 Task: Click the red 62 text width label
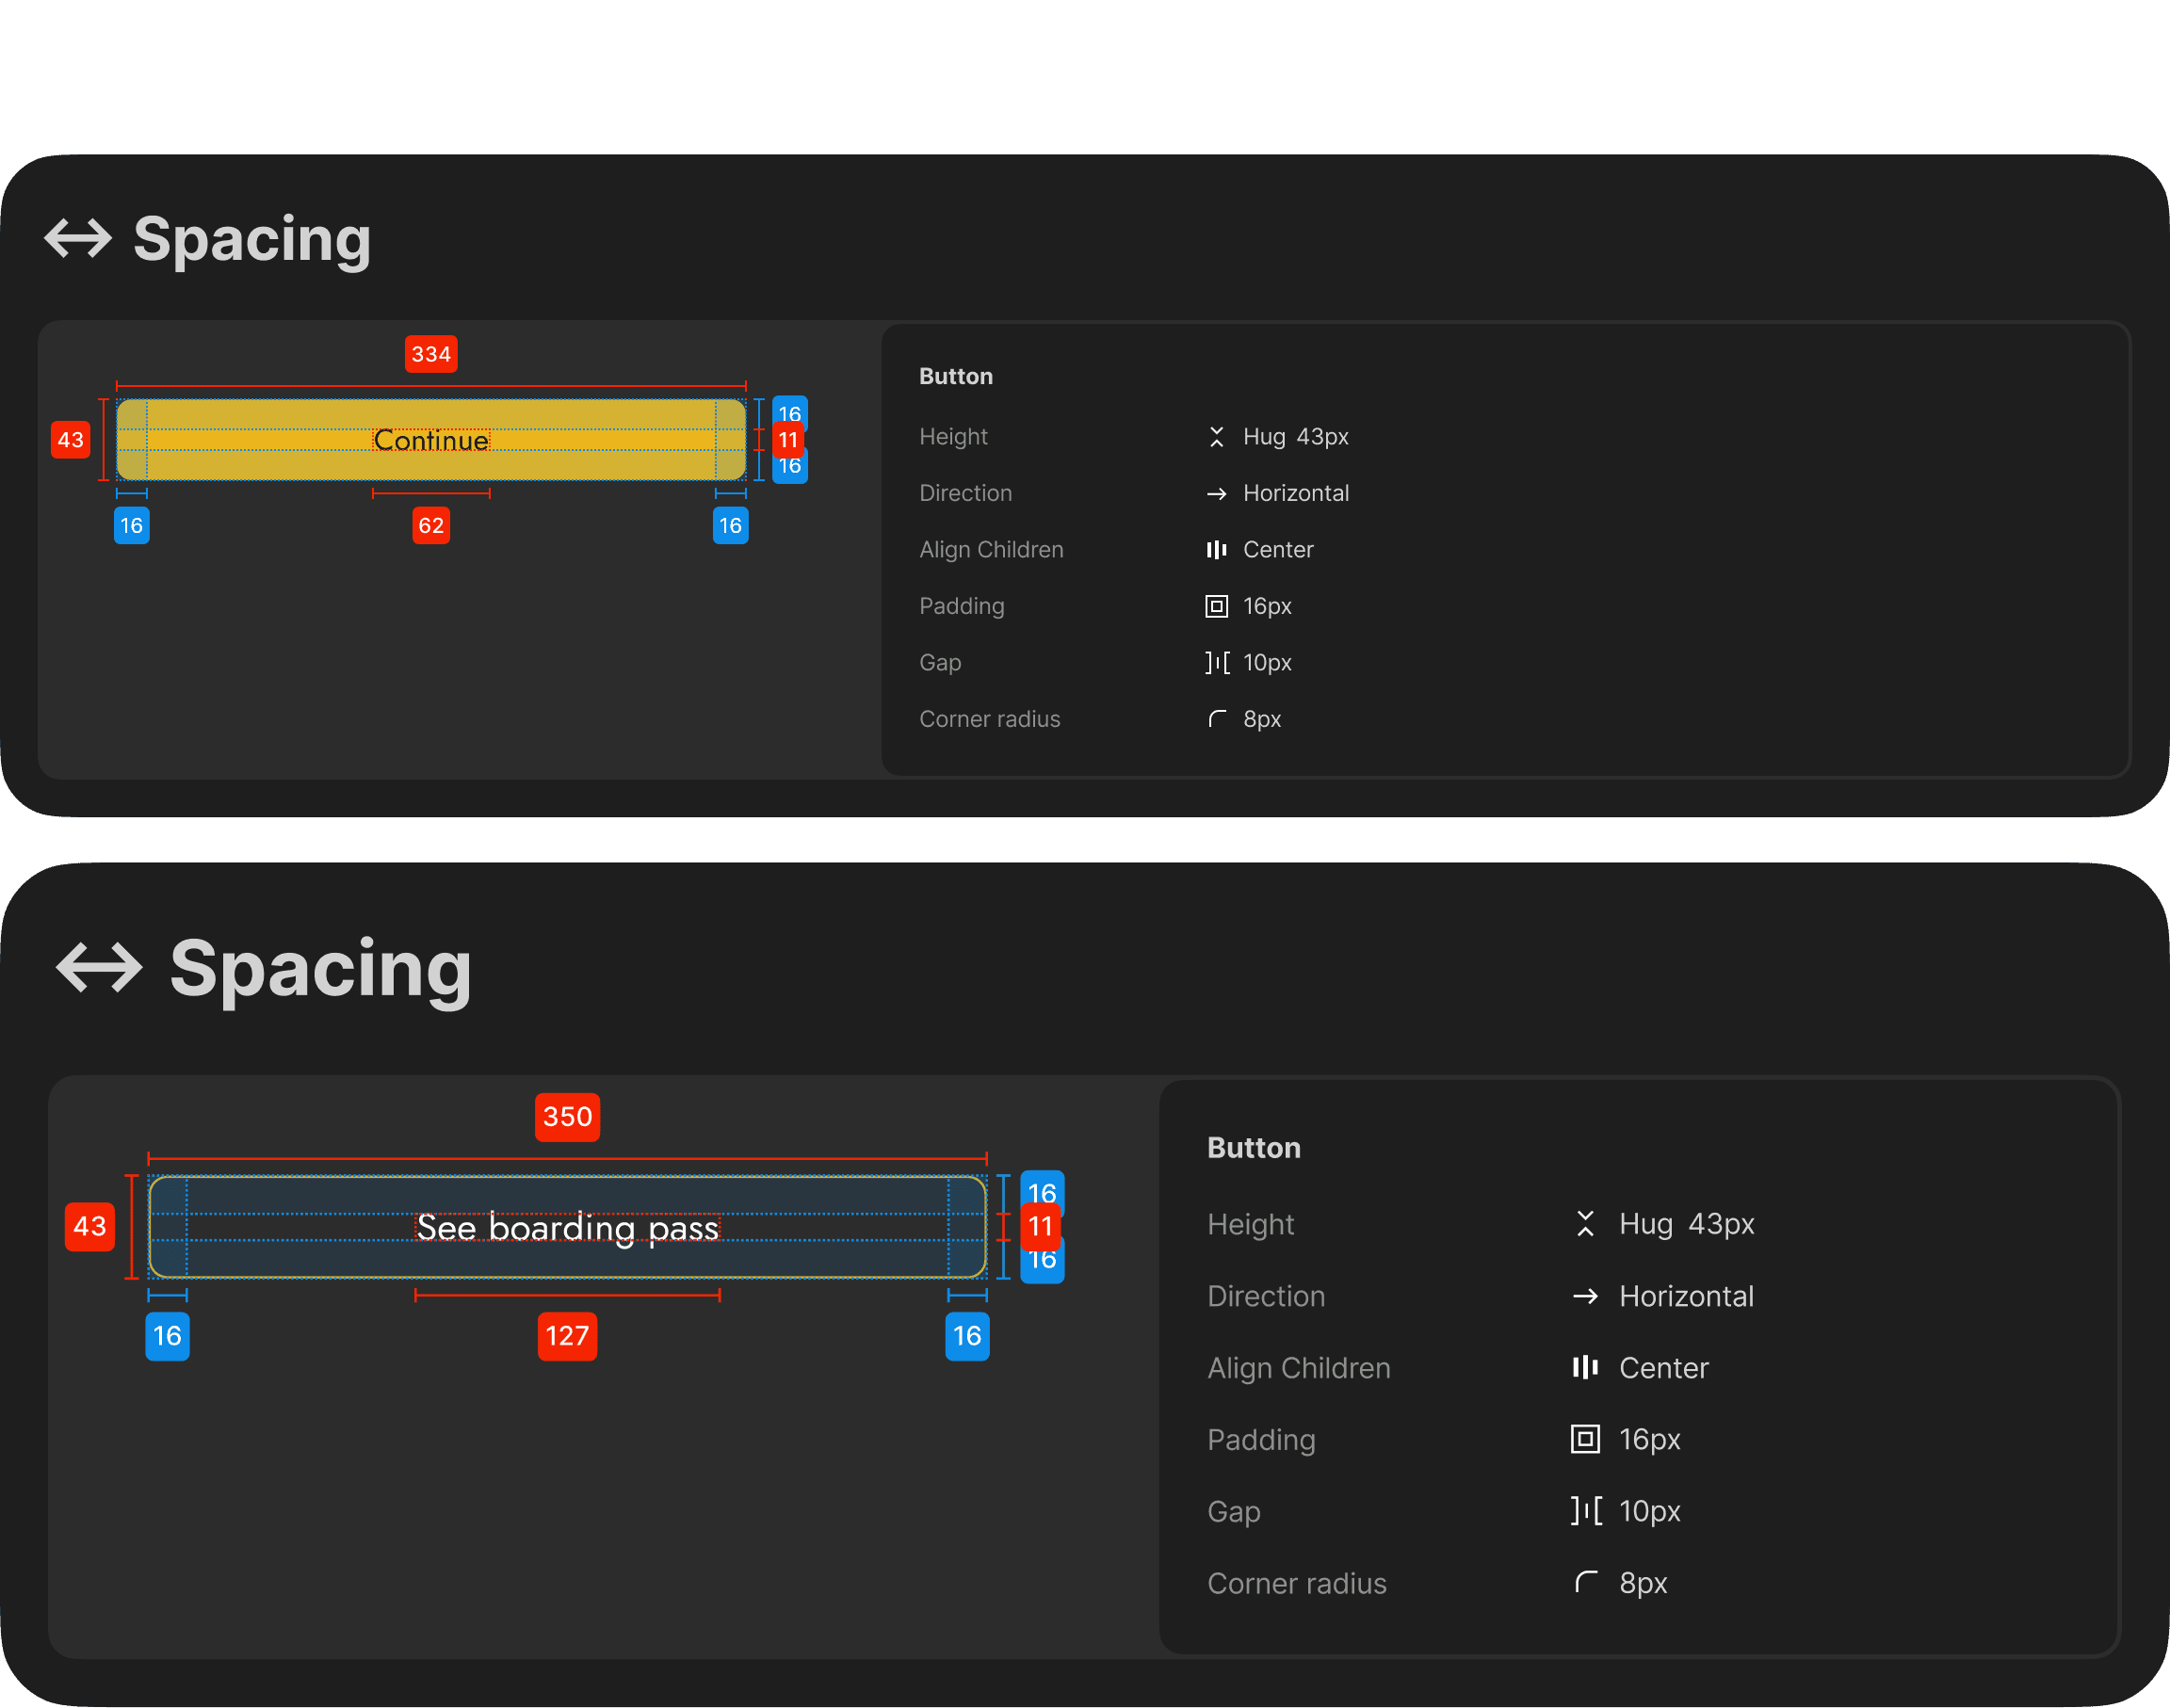coord(431,526)
